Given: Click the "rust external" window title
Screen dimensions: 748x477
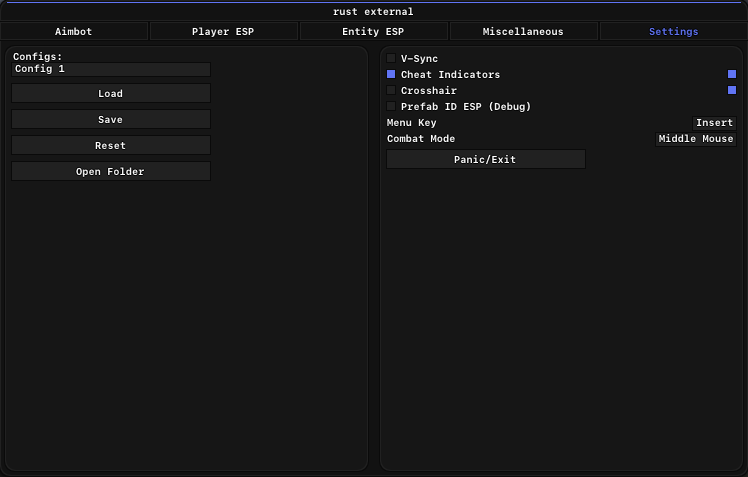Looking at the screenshot, I should (374, 11).
